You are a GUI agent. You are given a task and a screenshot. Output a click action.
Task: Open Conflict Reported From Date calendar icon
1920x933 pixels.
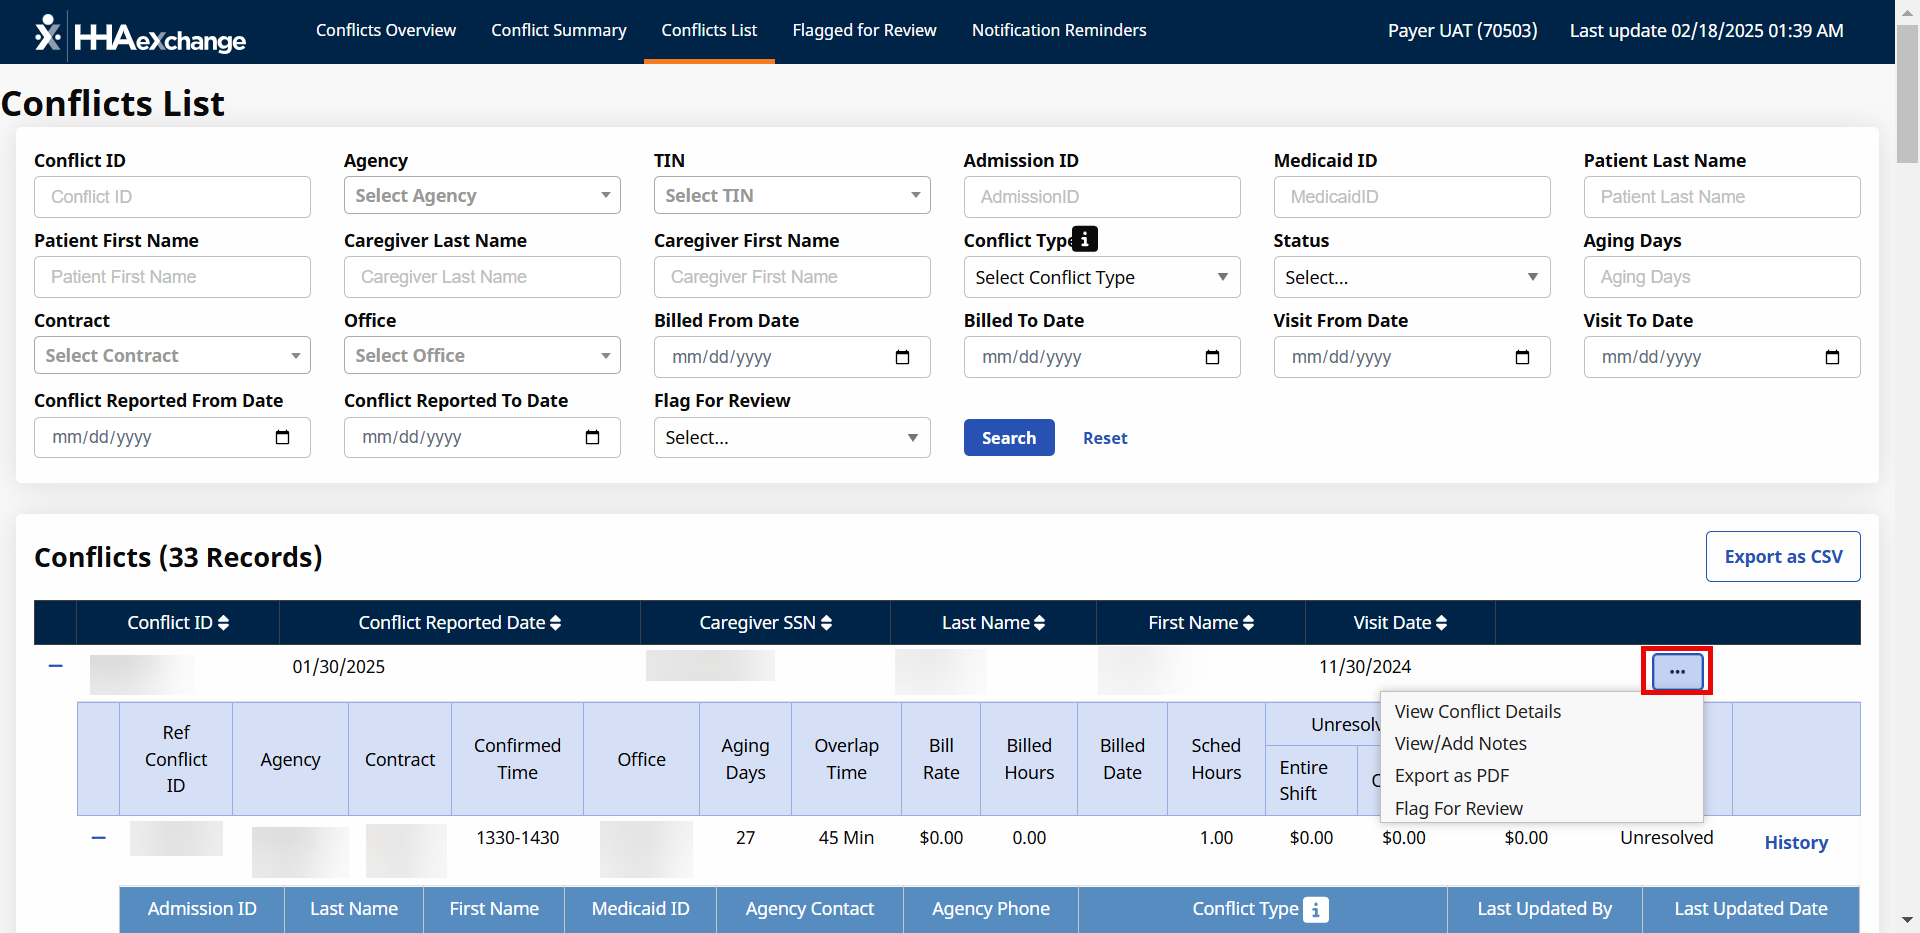(x=282, y=437)
